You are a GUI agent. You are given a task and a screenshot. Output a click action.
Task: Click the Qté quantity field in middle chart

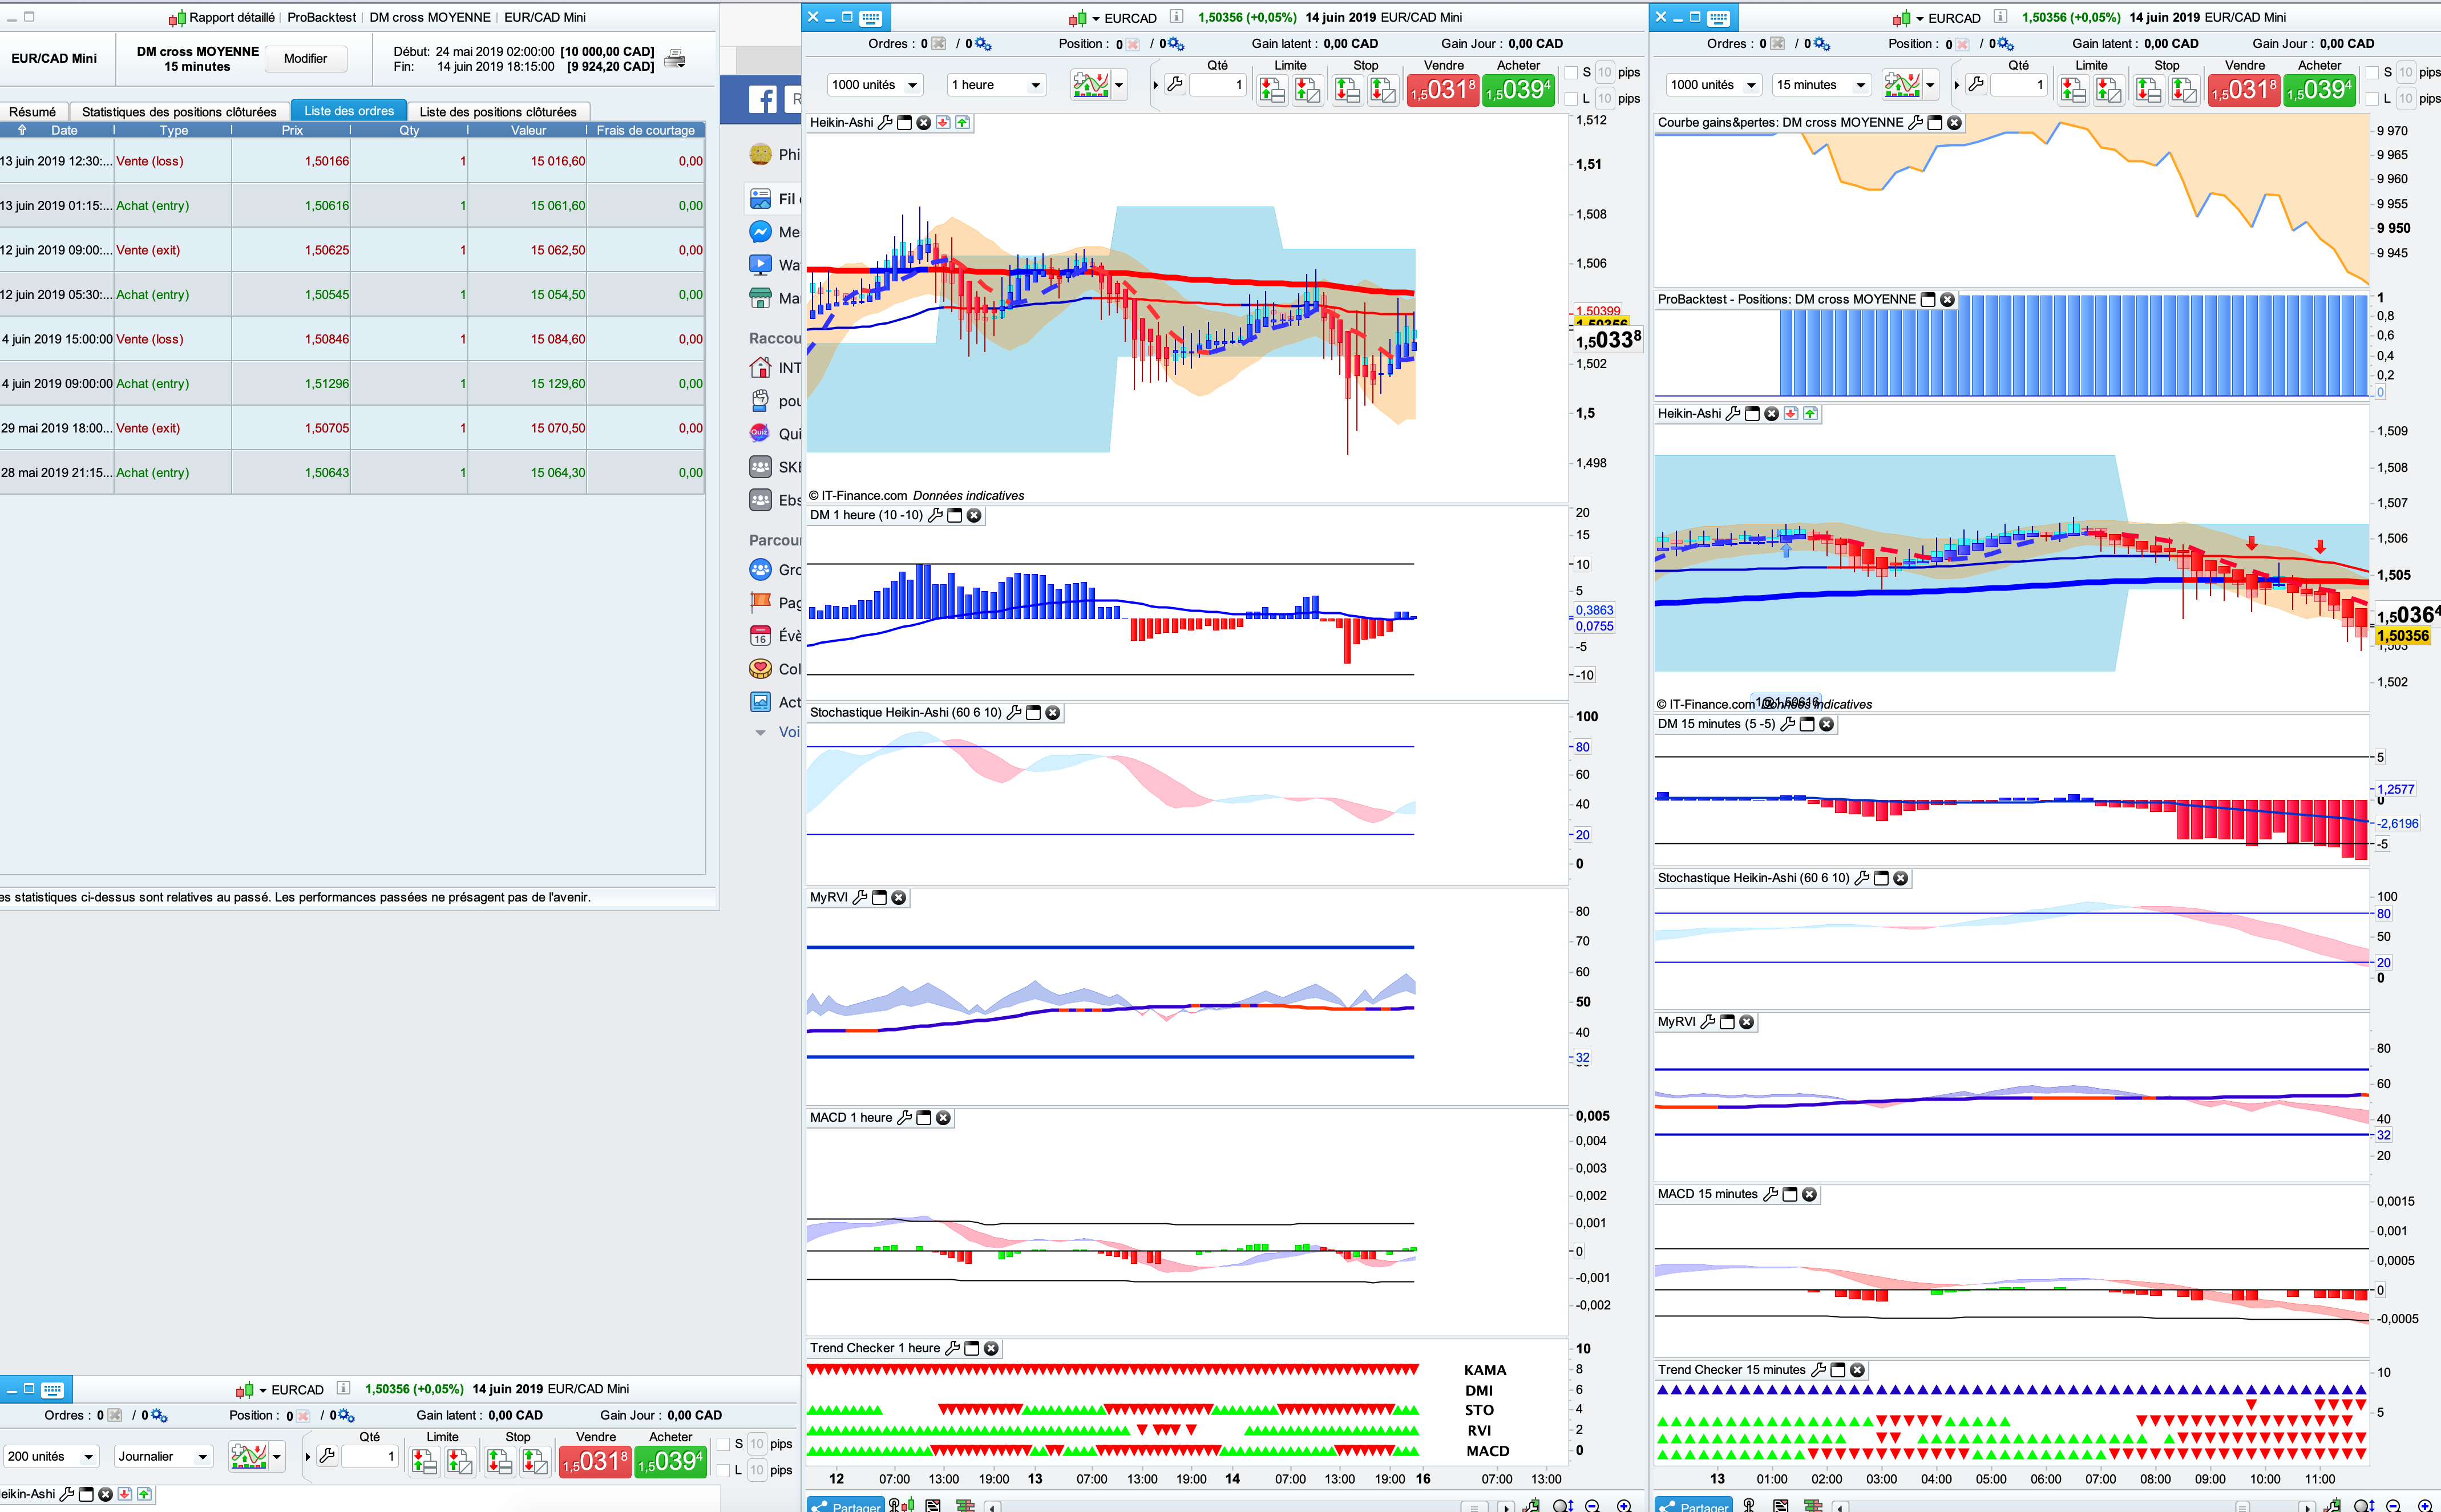[1218, 85]
